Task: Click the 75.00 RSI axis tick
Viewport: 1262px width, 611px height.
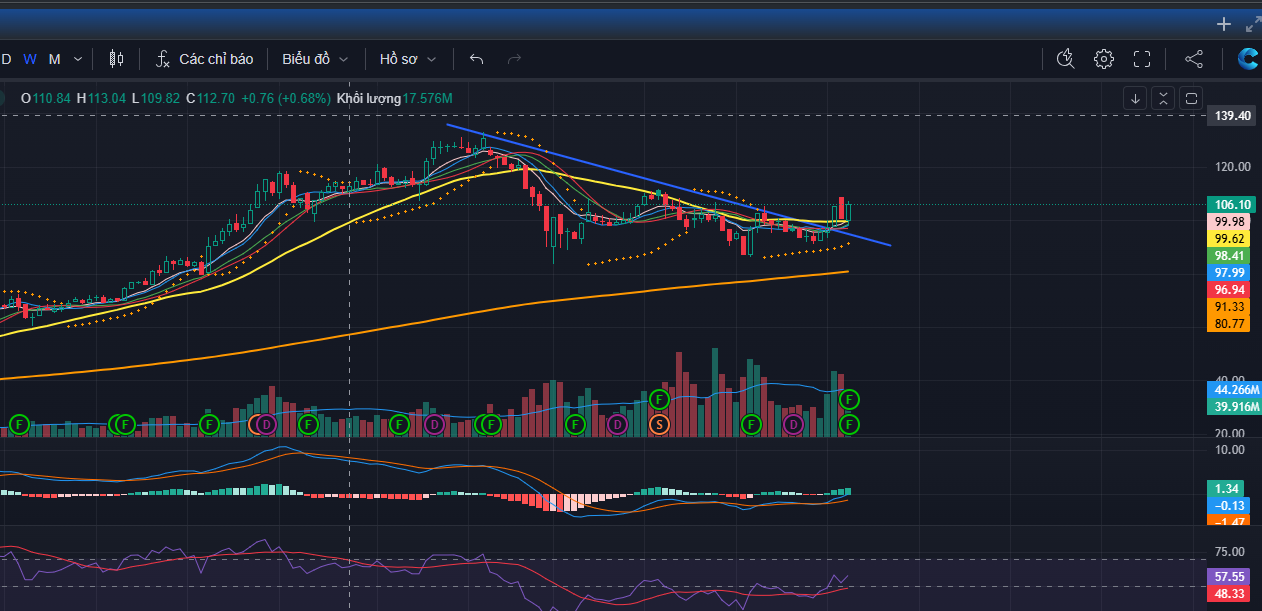Action: tap(1231, 552)
